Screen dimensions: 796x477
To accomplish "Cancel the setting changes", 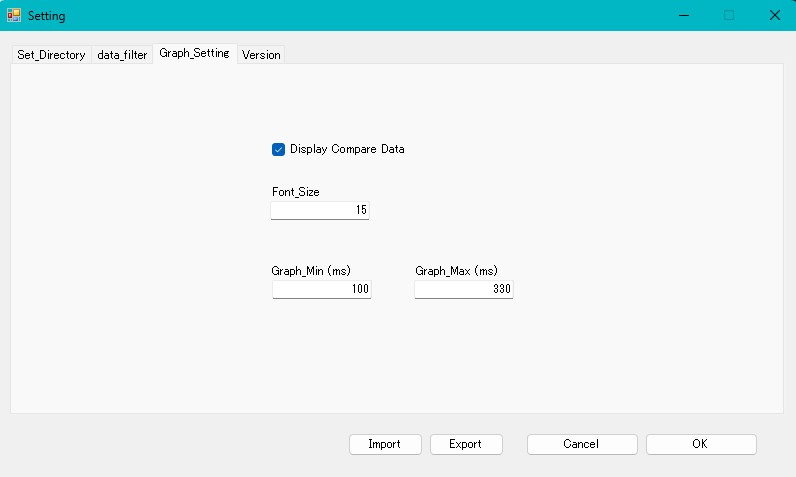I will coord(582,444).
